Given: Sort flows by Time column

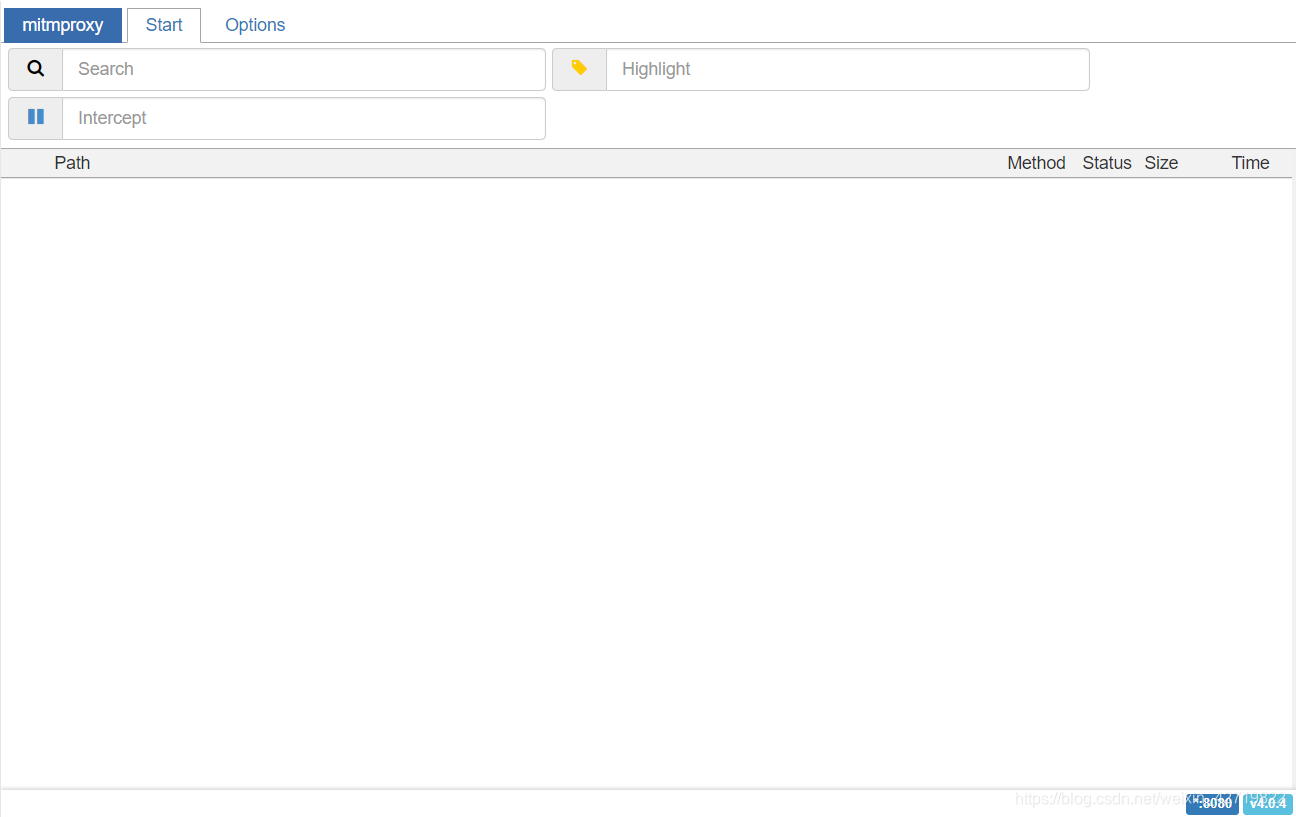Looking at the screenshot, I should coord(1250,163).
